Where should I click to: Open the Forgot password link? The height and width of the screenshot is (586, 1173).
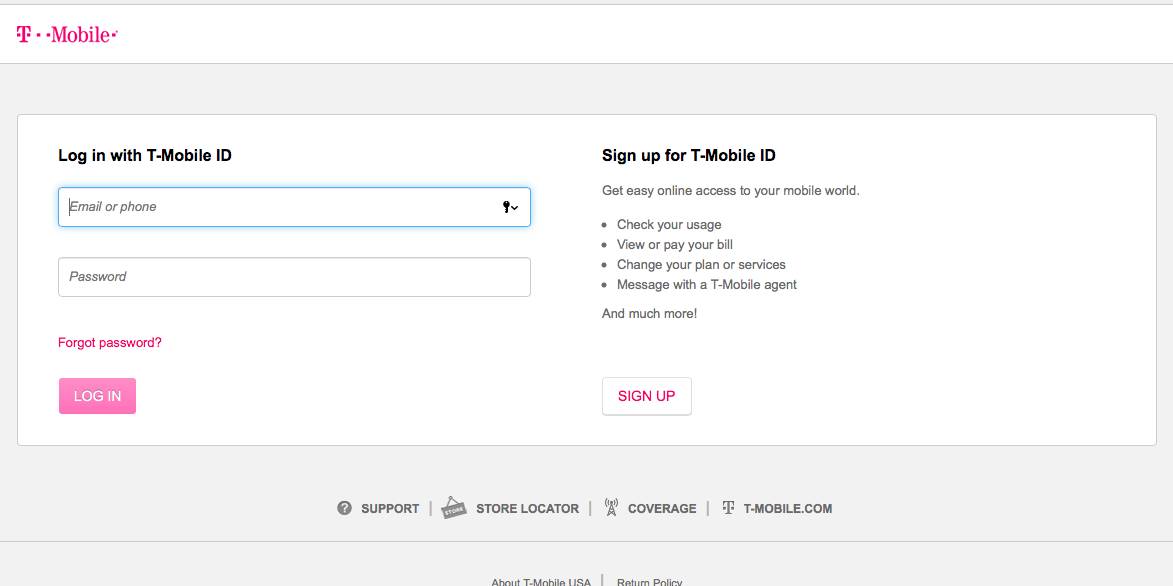coord(110,343)
